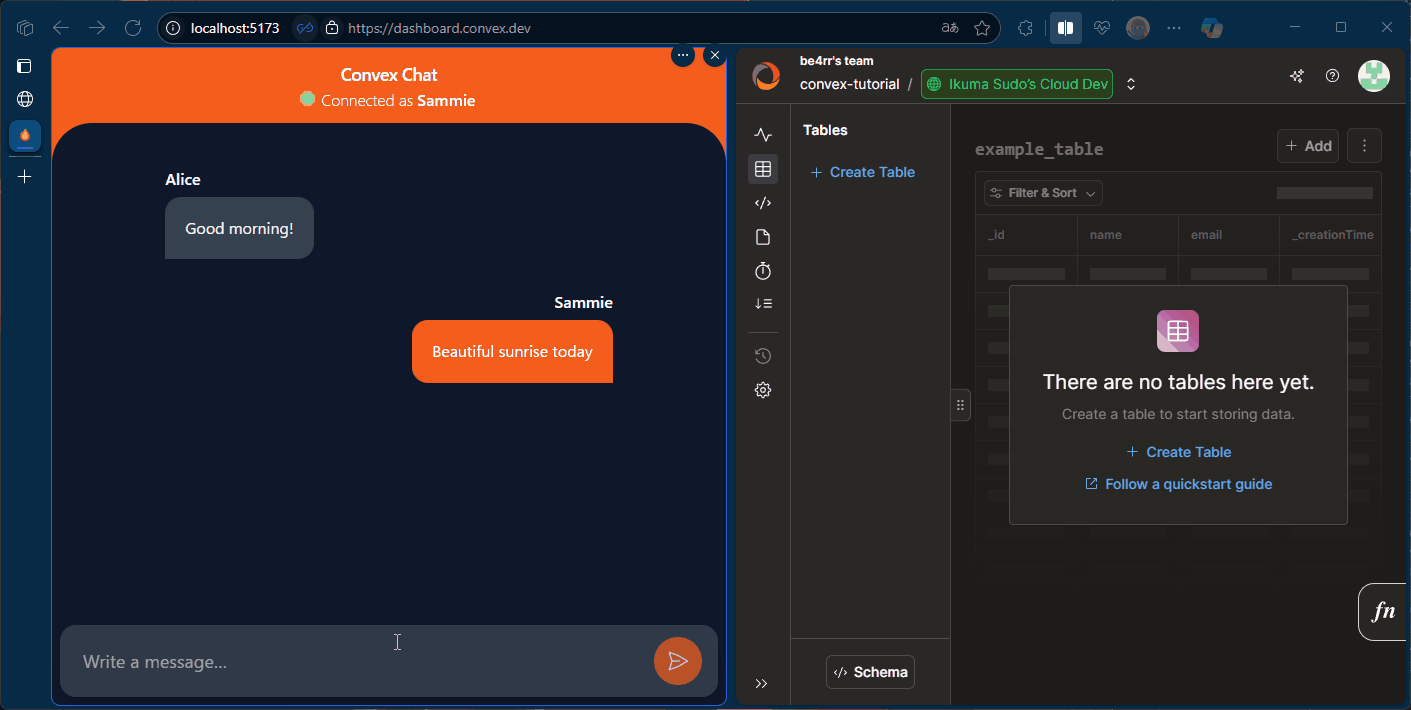Add this page to favorites star
Viewport: 1411px width, 710px height.
[982, 28]
